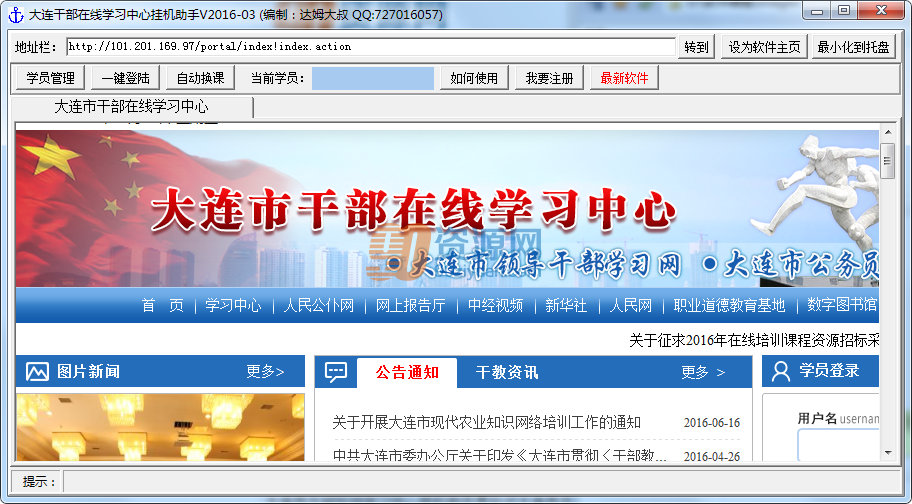The width and height of the screenshot is (912, 504).
Task: Click the 转到 go button
Action: (x=696, y=47)
